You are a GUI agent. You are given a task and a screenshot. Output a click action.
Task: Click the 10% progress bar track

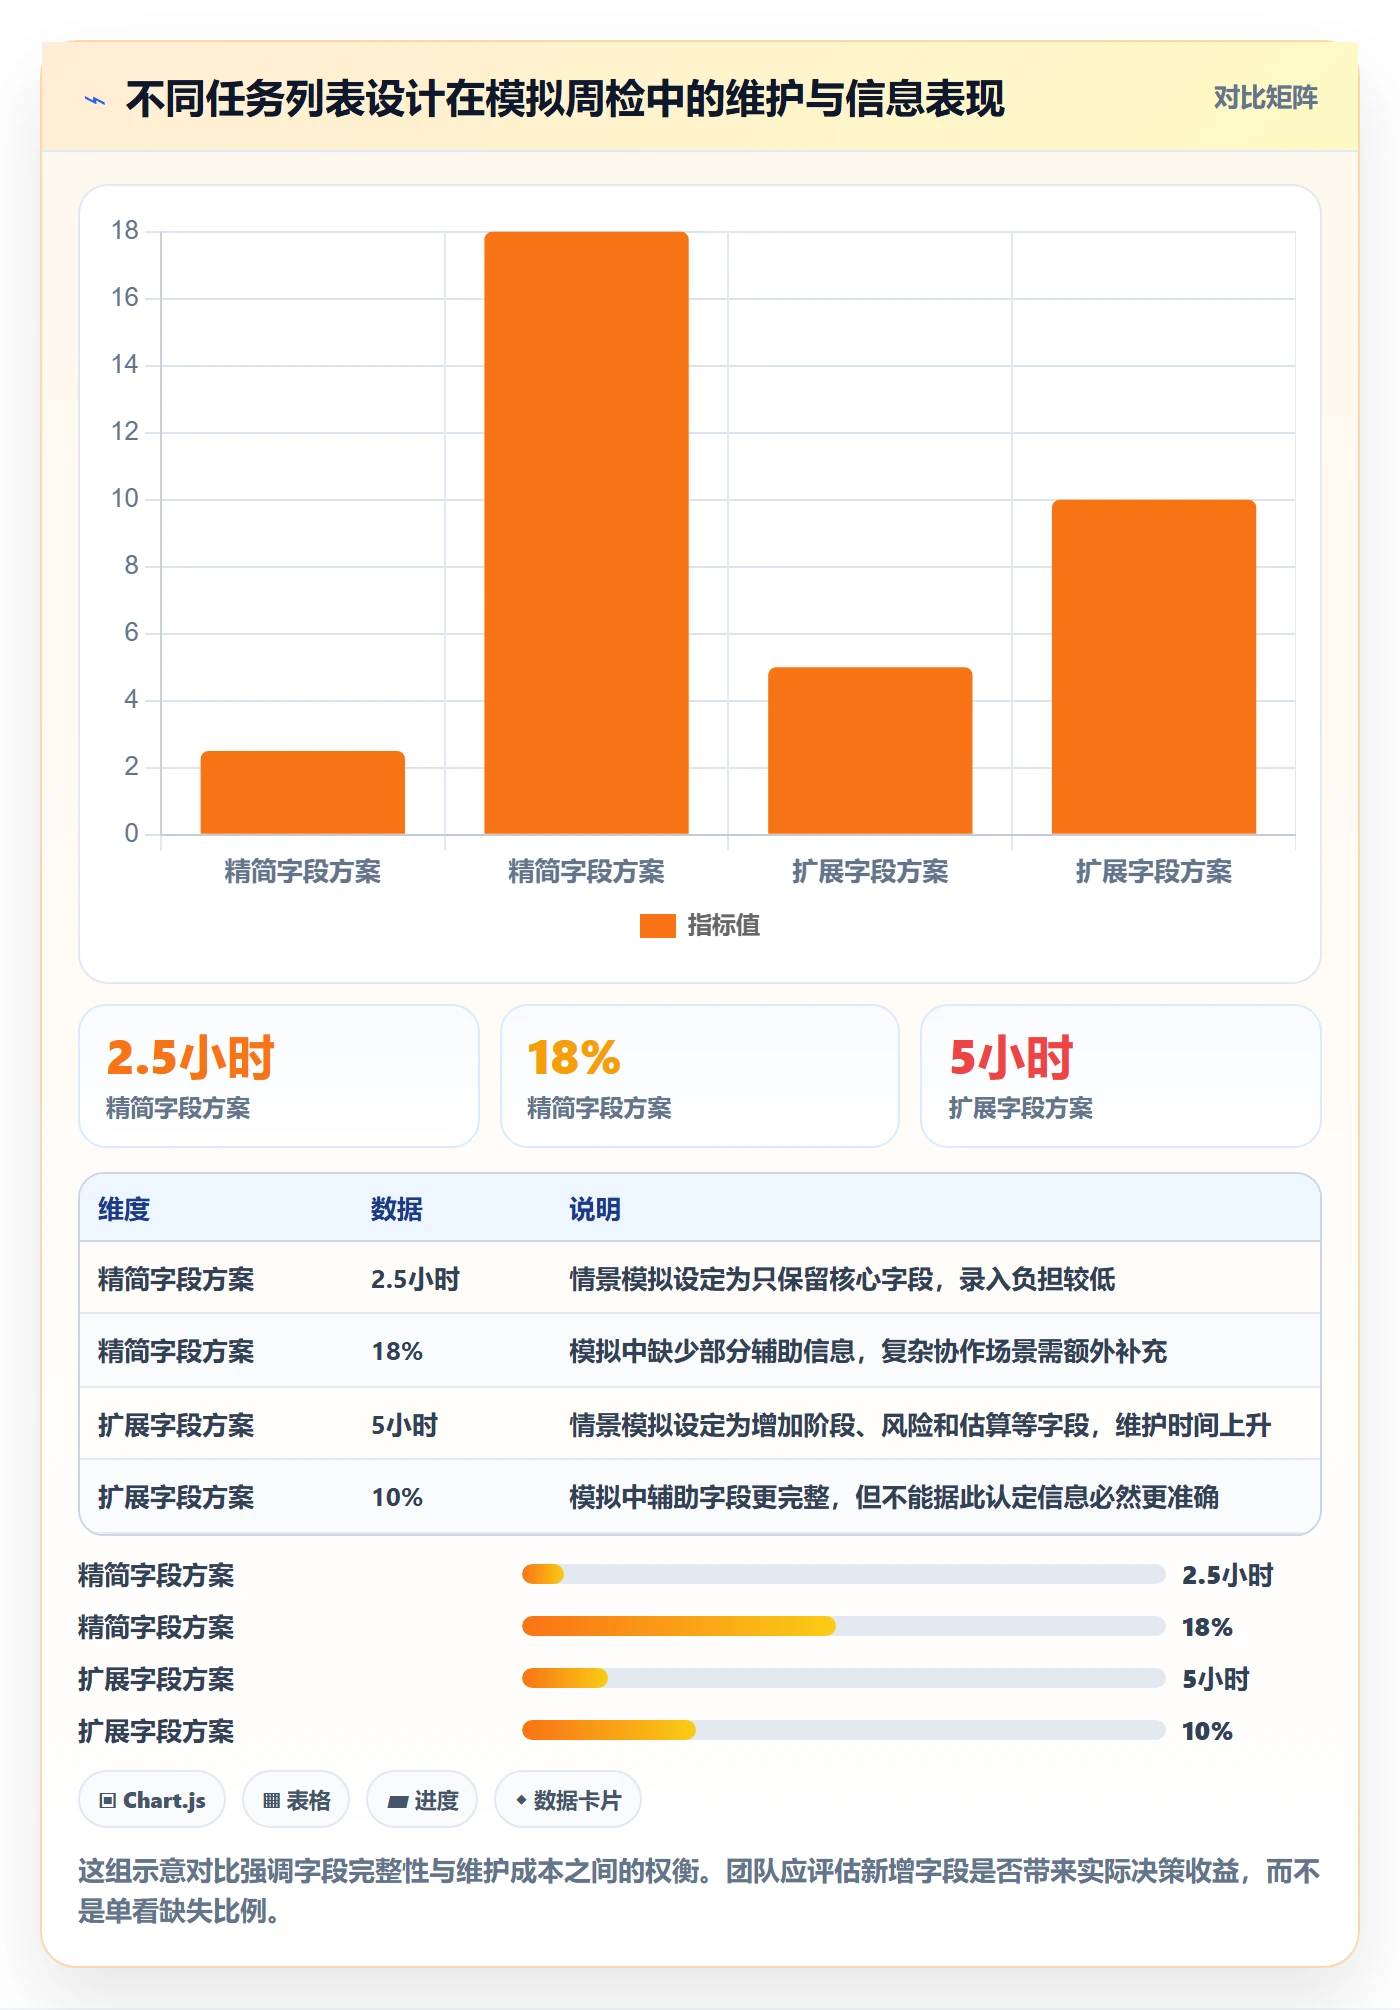coord(843,1731)
